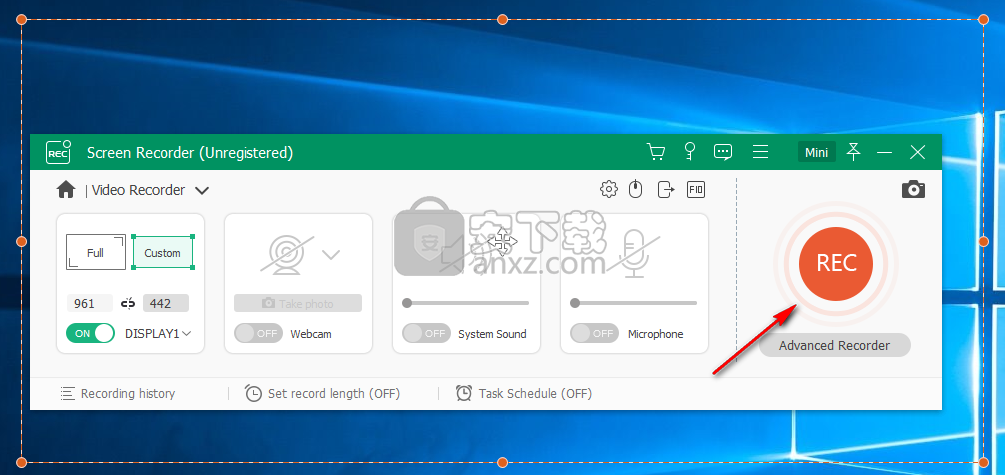Switch to Mini mode

point(816,153)
